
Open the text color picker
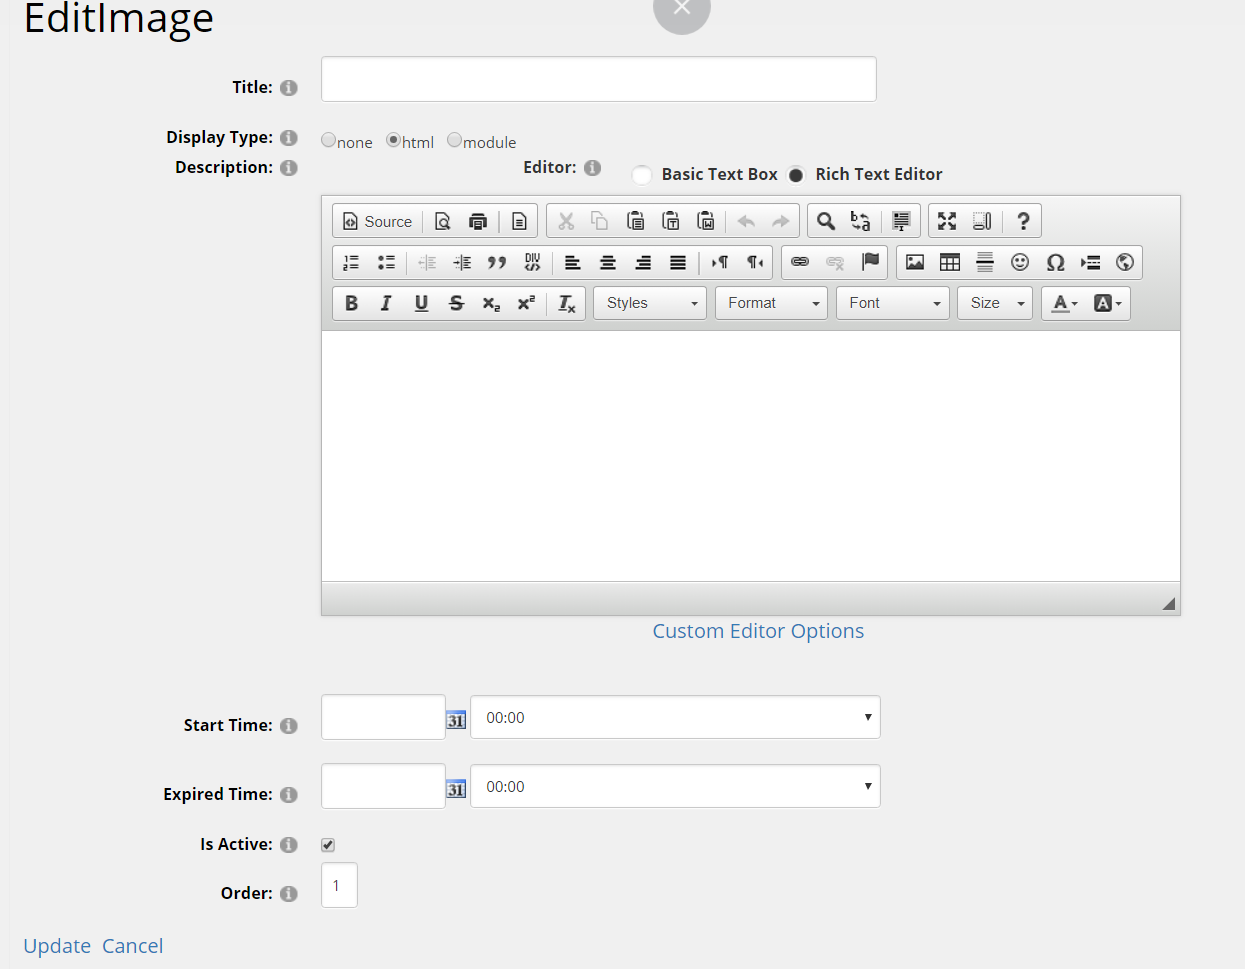coord(1065,303)
